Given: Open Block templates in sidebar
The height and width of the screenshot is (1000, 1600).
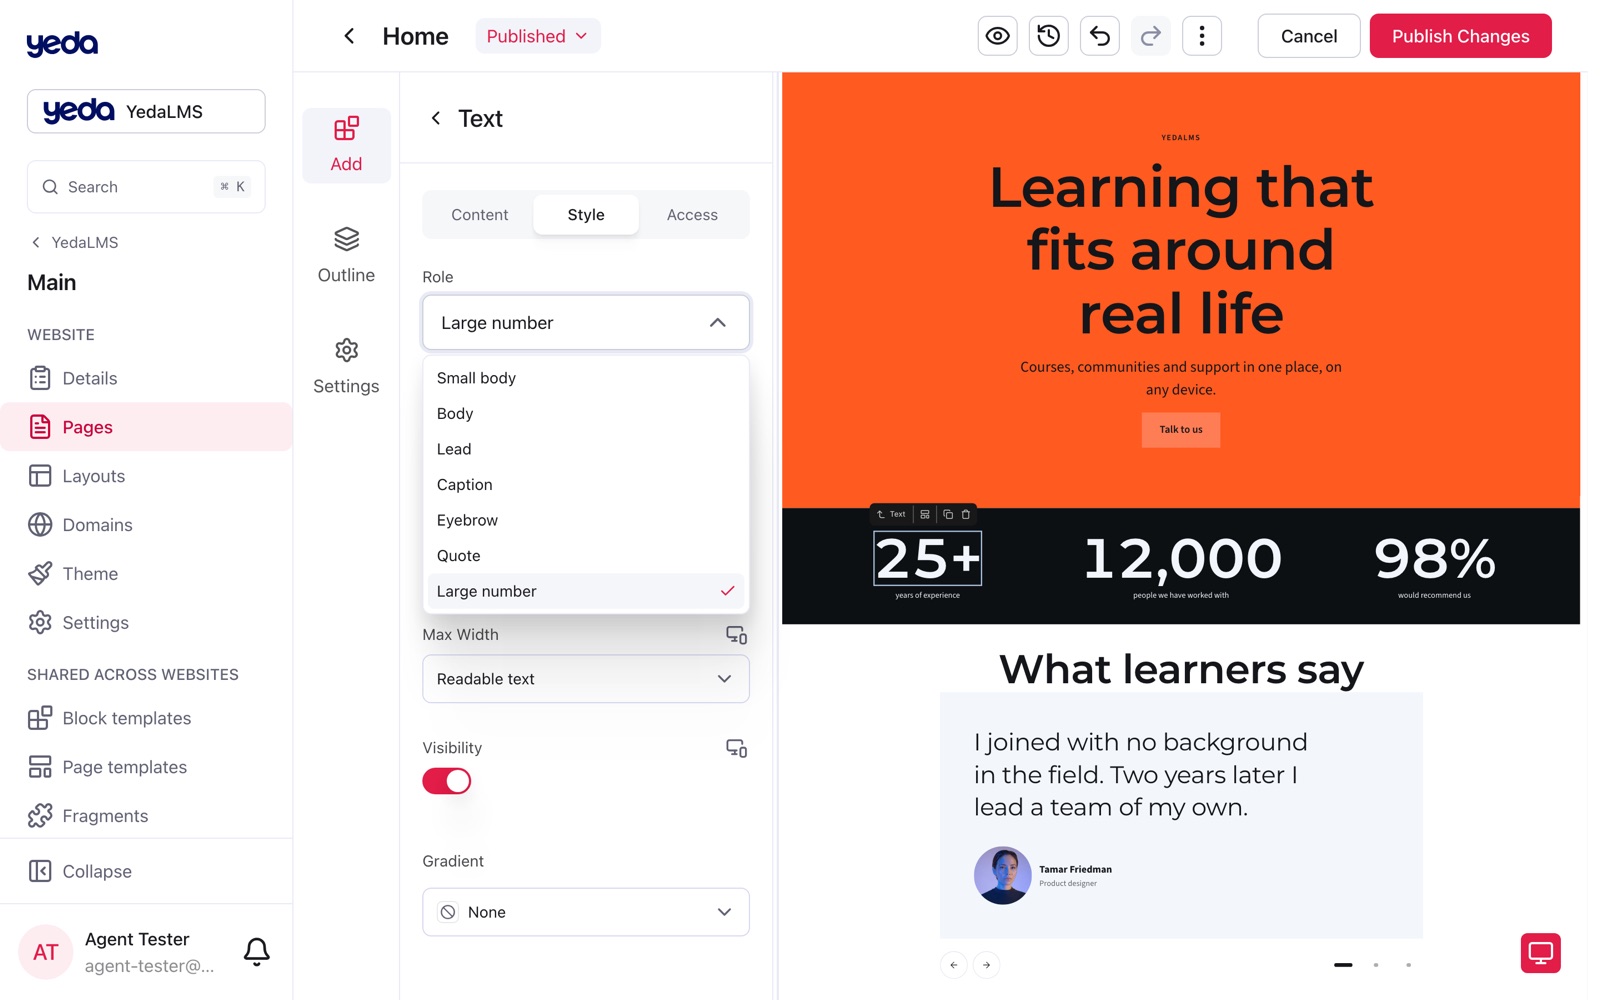Looking at the screenshot, I should click(146, 718).
